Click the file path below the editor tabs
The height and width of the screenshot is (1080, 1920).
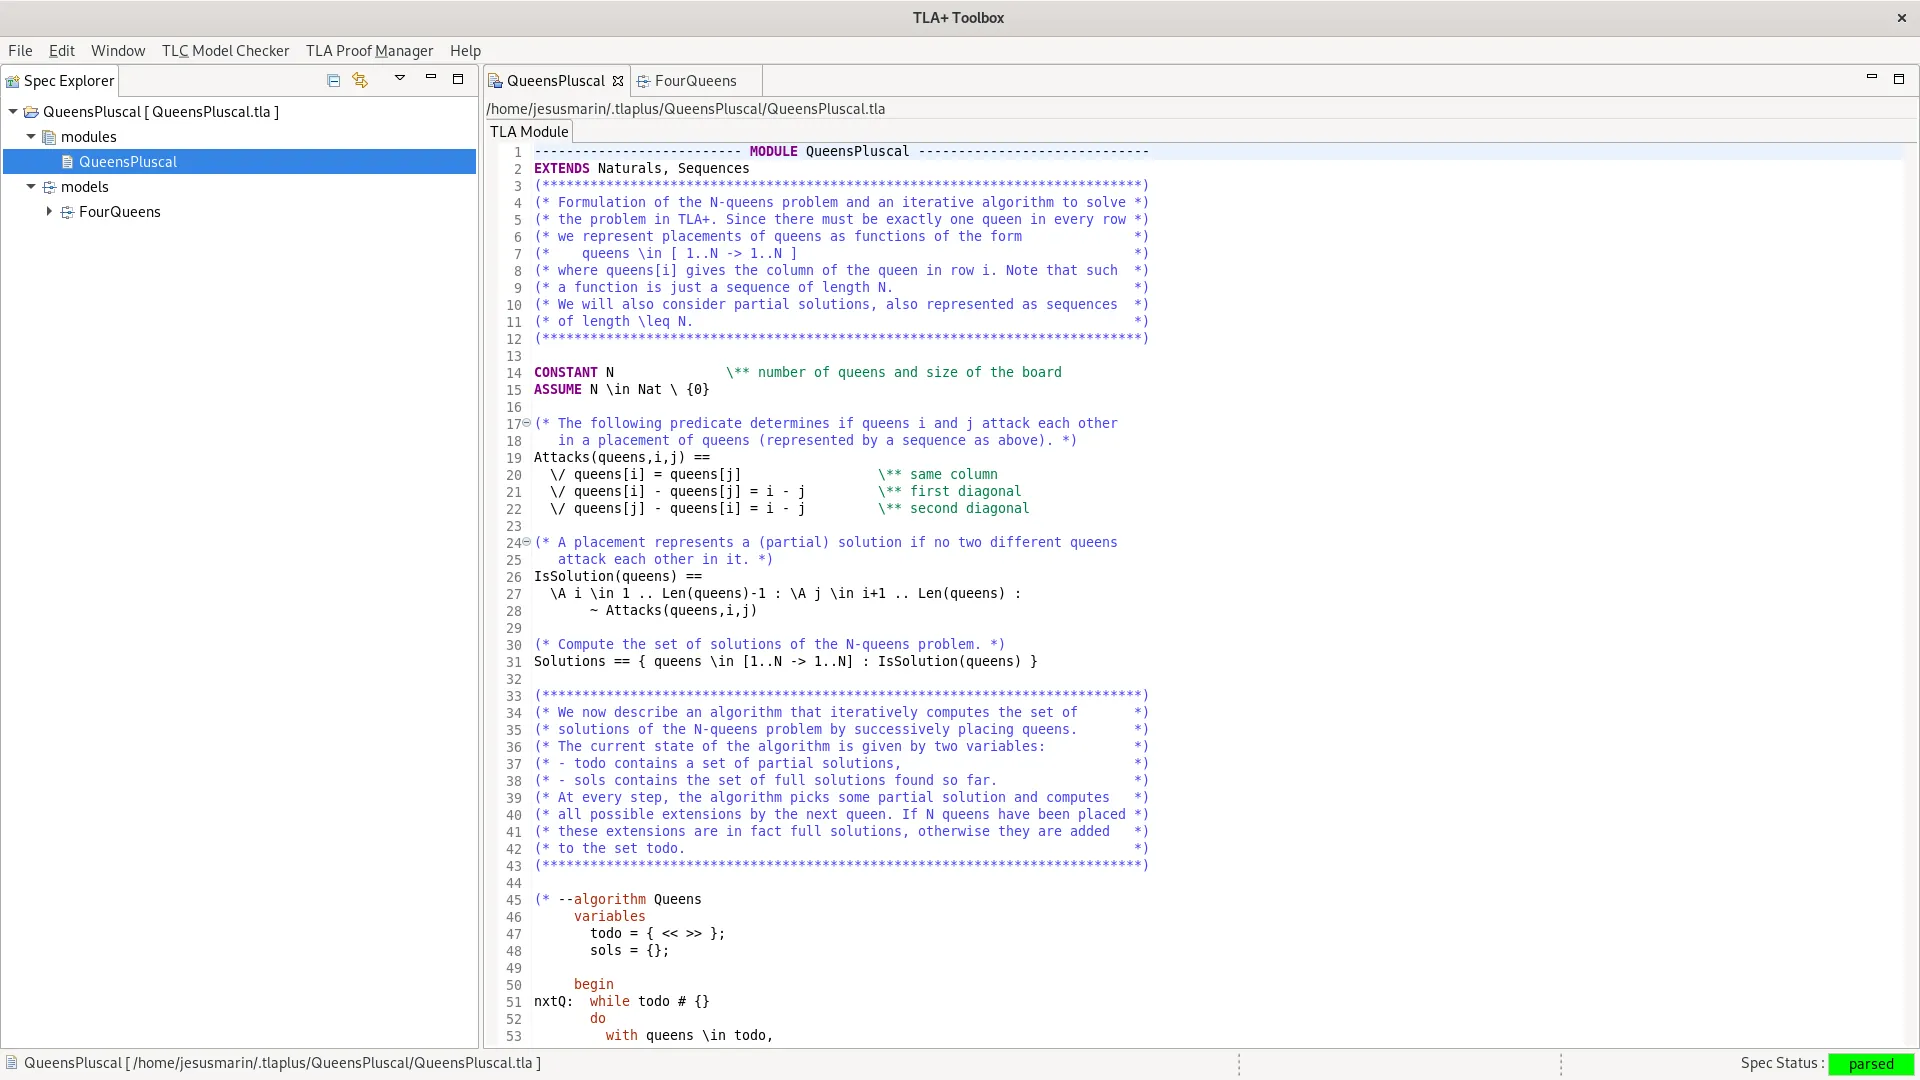(686, 109)
